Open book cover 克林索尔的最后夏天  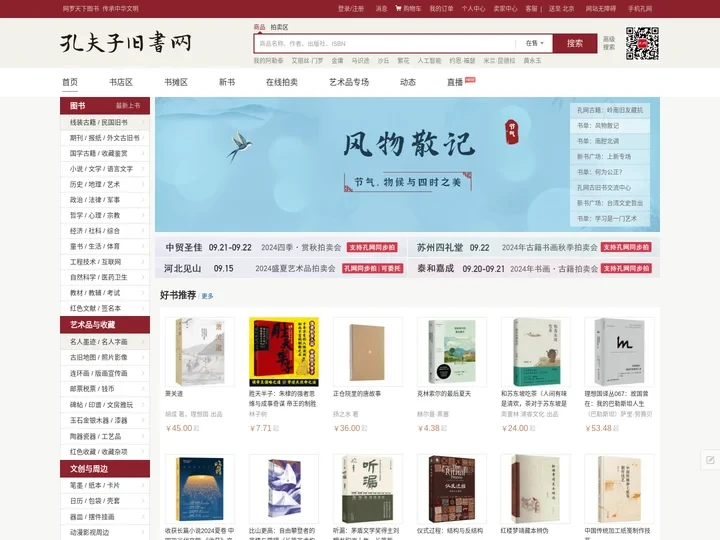pyautogui.click(x=452, y=352)
